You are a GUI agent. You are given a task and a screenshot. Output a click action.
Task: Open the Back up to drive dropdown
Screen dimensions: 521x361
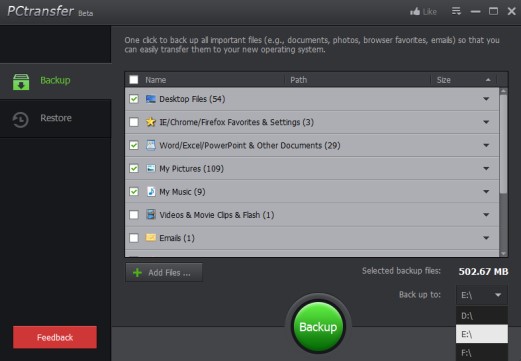click(x=482, y=295)
